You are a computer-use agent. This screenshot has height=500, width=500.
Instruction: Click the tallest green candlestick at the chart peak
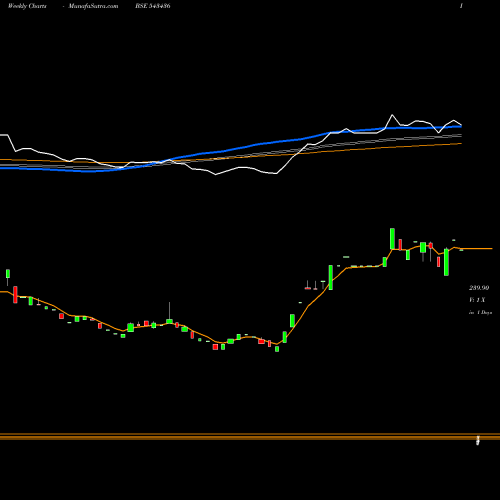coord(392,239)
